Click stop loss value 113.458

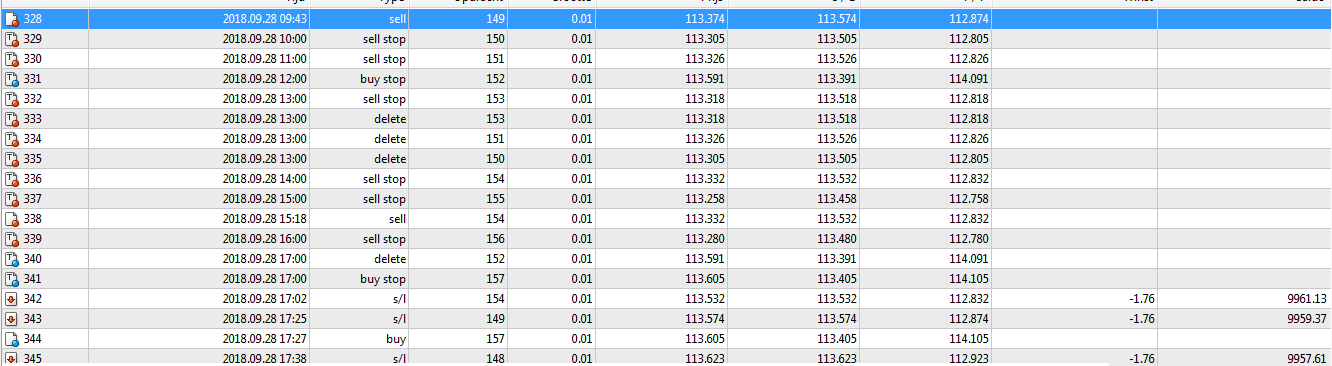point(837,199)
